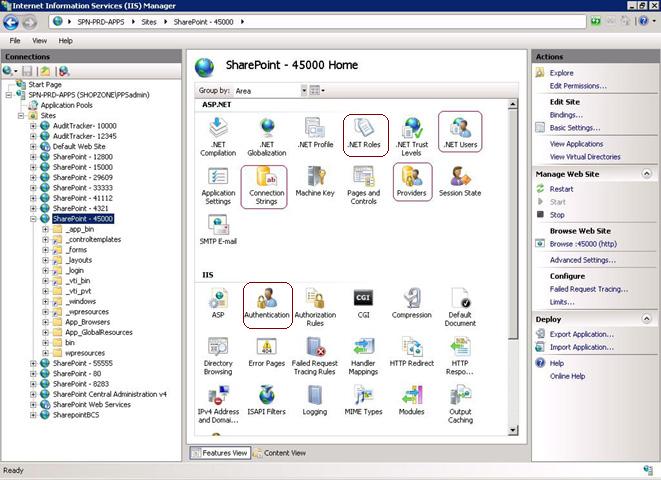Open the File menu
661x480 pixels.
click(x=15, y=41)
